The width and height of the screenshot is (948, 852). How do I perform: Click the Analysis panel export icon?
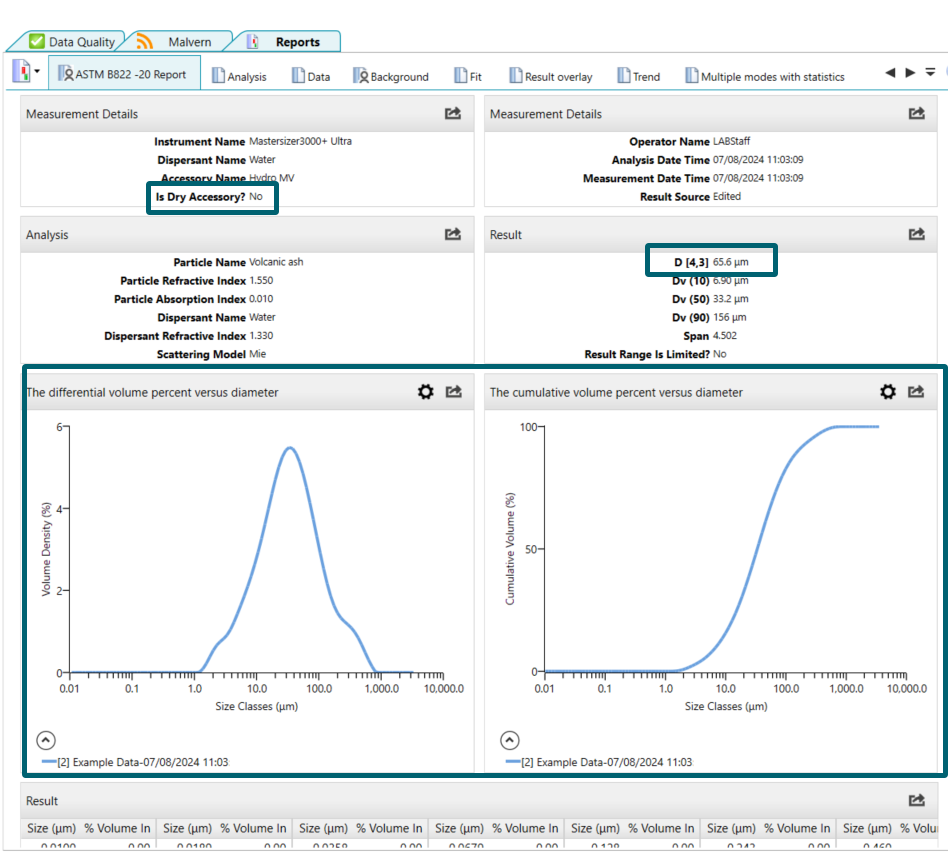453,234
